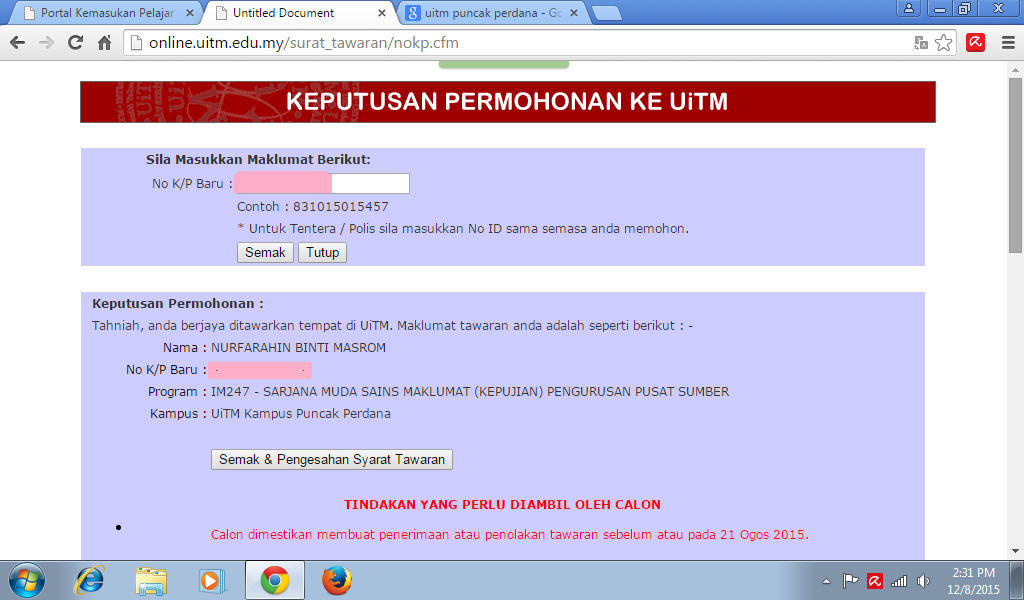The image size is (1024, 600).
Task: Click Semak & Pengesahan Syarat Tawaran button
Action: (332, 460)
